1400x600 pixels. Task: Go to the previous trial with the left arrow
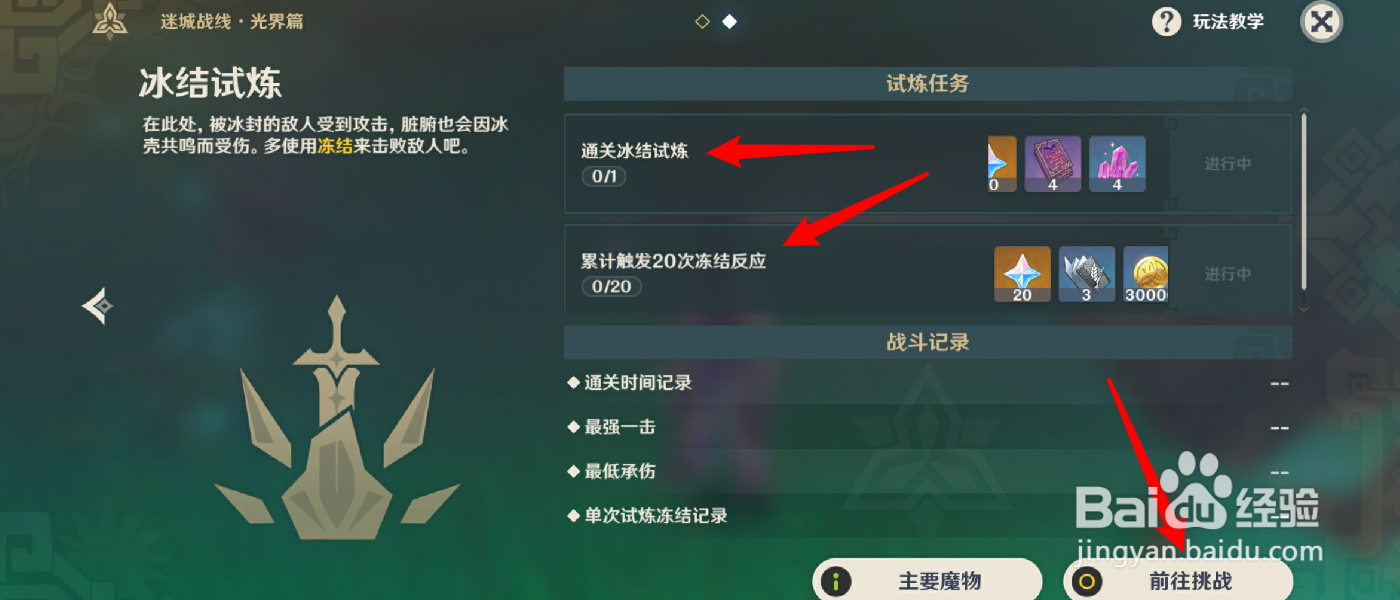(97, 306)
